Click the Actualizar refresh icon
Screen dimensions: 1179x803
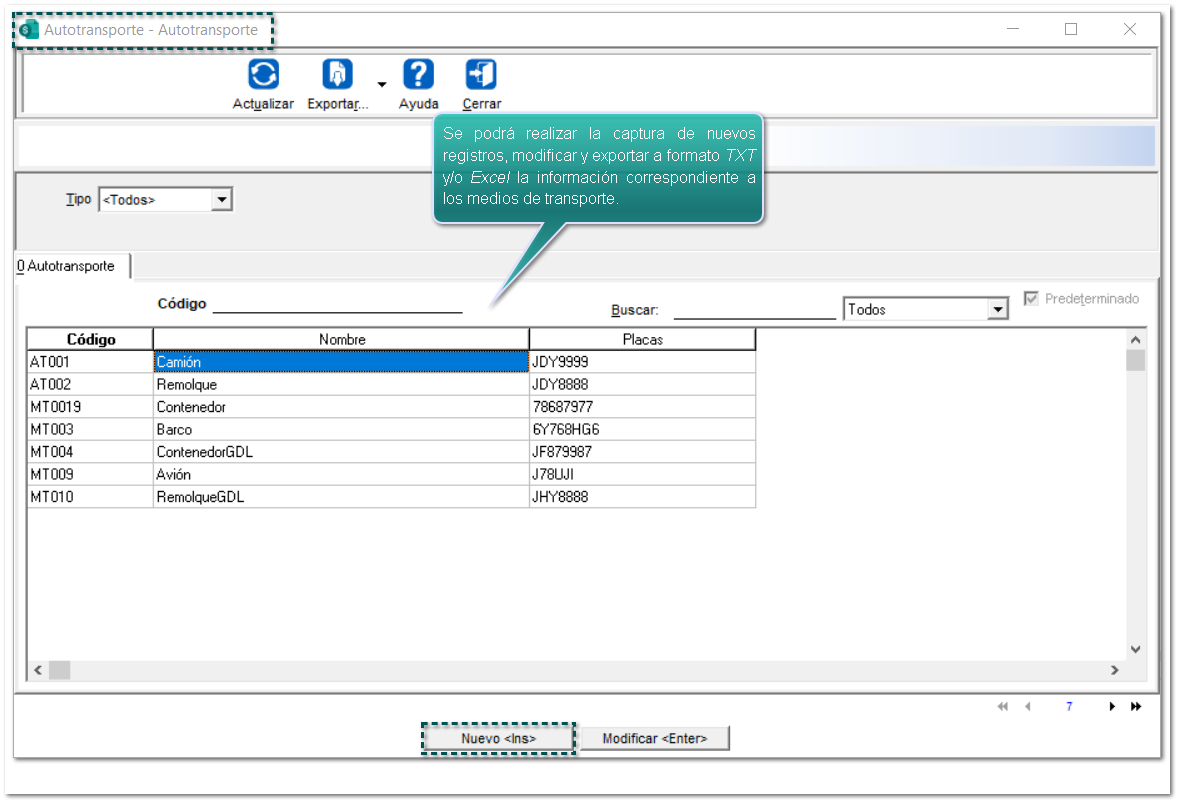click(263, 75)
